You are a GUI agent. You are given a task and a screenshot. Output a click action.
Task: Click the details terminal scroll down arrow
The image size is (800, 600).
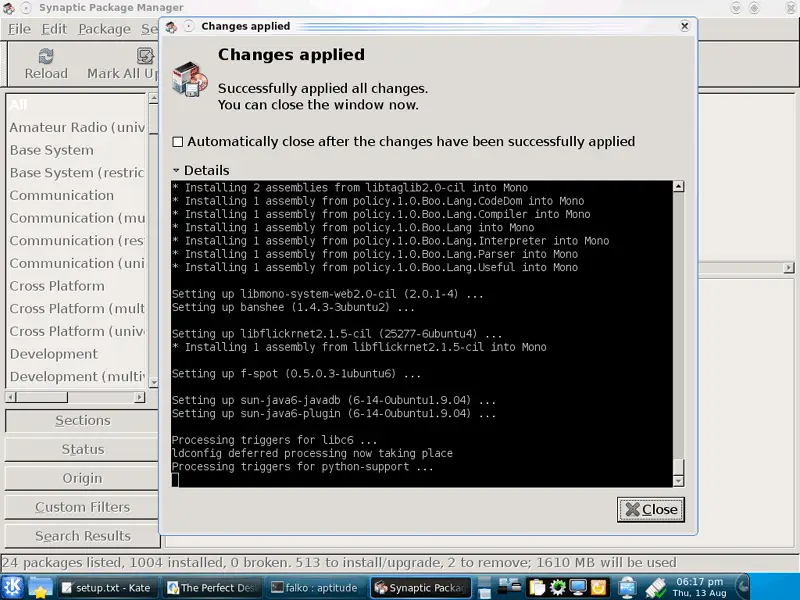(679, 481)
